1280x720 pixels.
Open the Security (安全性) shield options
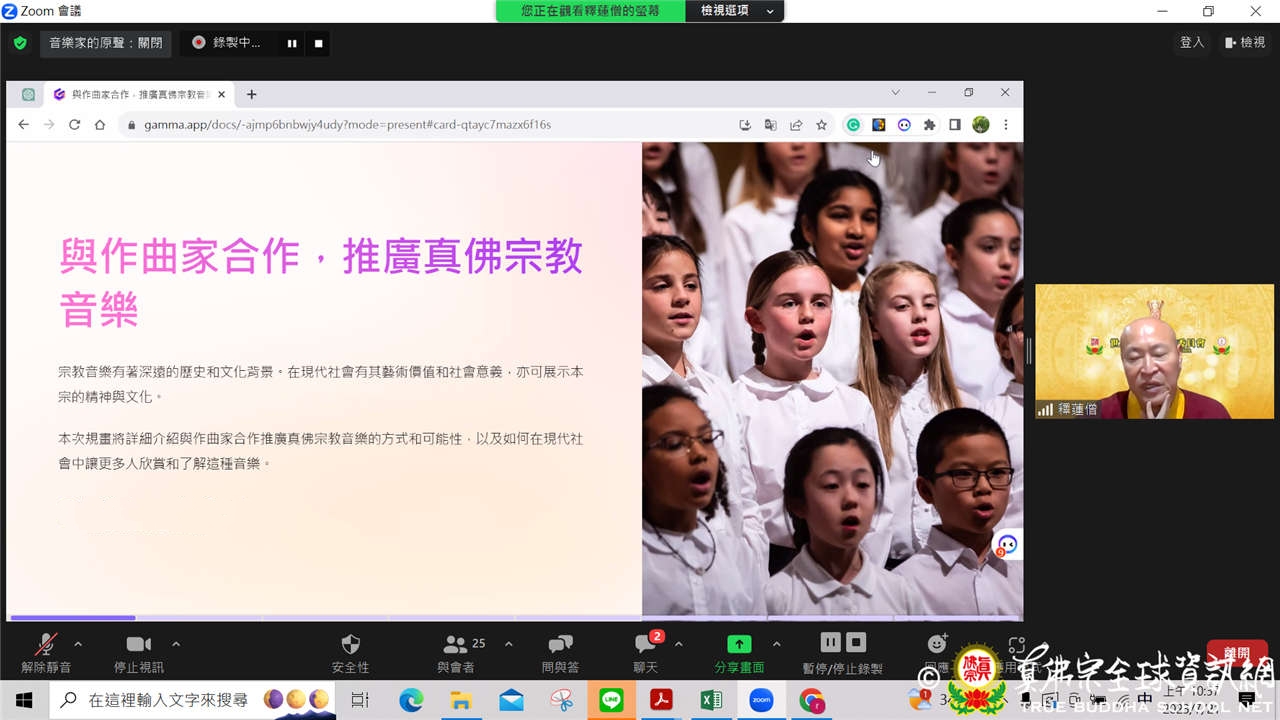tap(350, 653)
